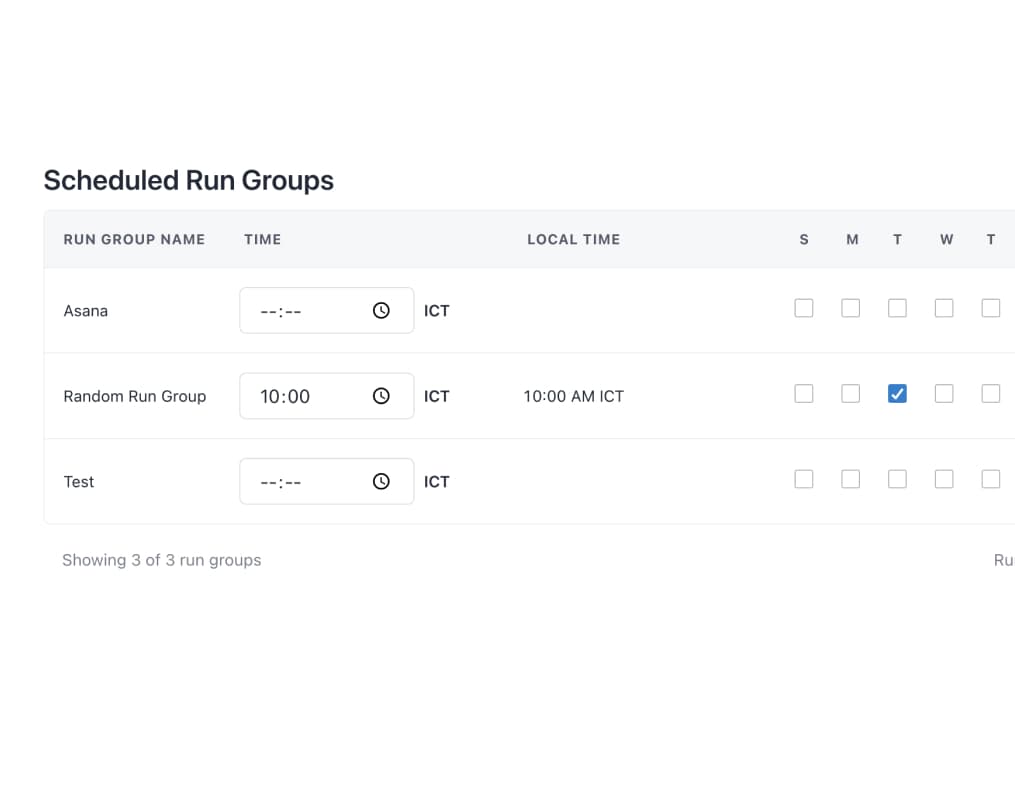Enable Sunday for Random Run Group
Viewport: 1015px width, 800px height.
coord(804,394)
